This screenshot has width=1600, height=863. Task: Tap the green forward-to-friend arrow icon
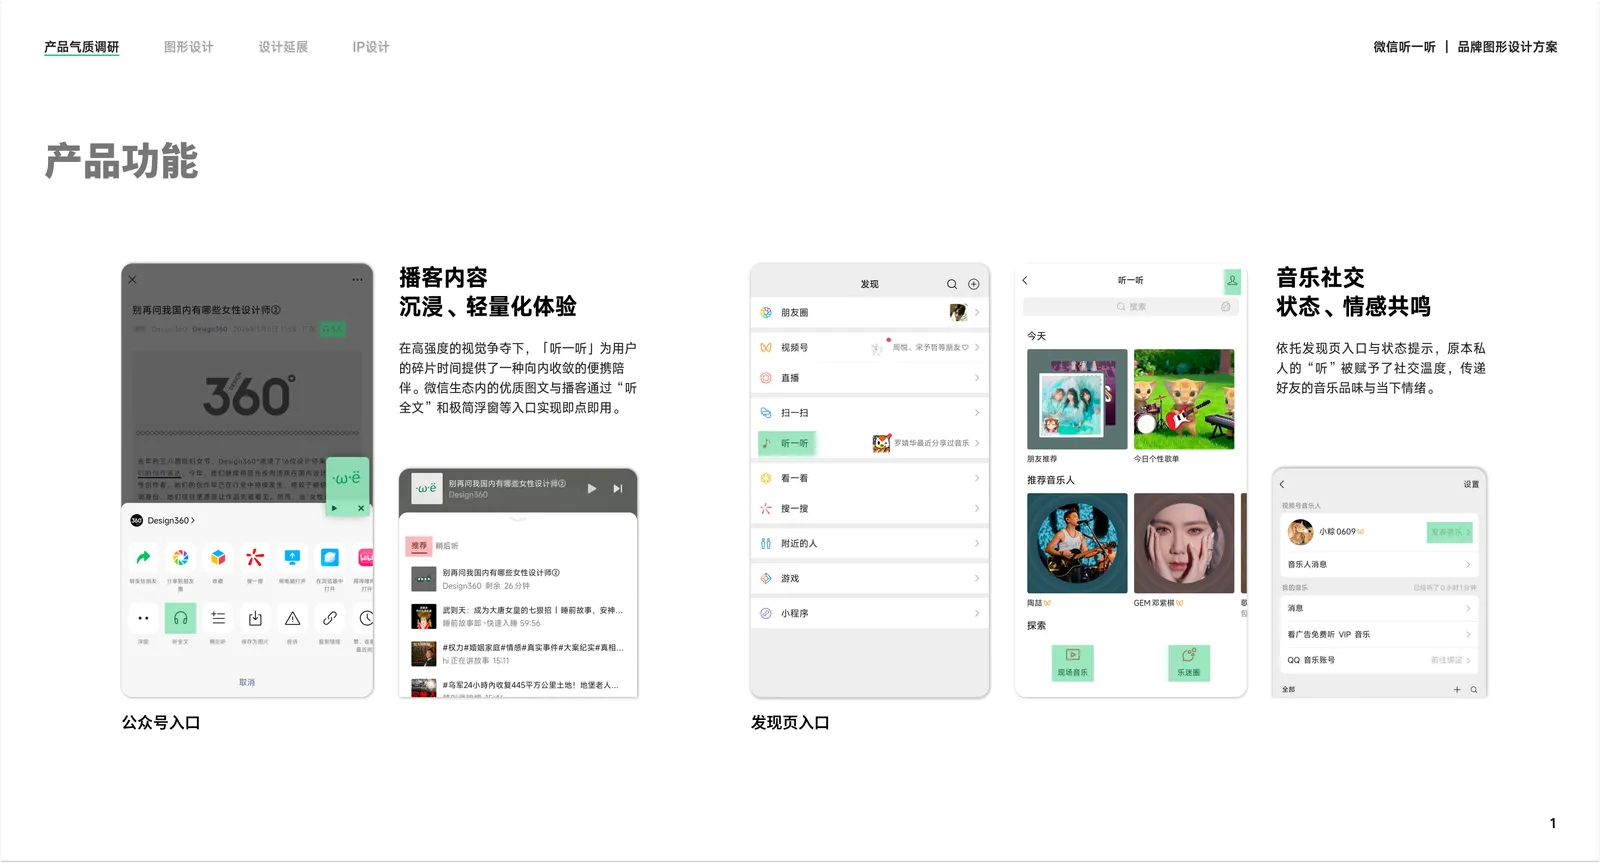point(143,557)
